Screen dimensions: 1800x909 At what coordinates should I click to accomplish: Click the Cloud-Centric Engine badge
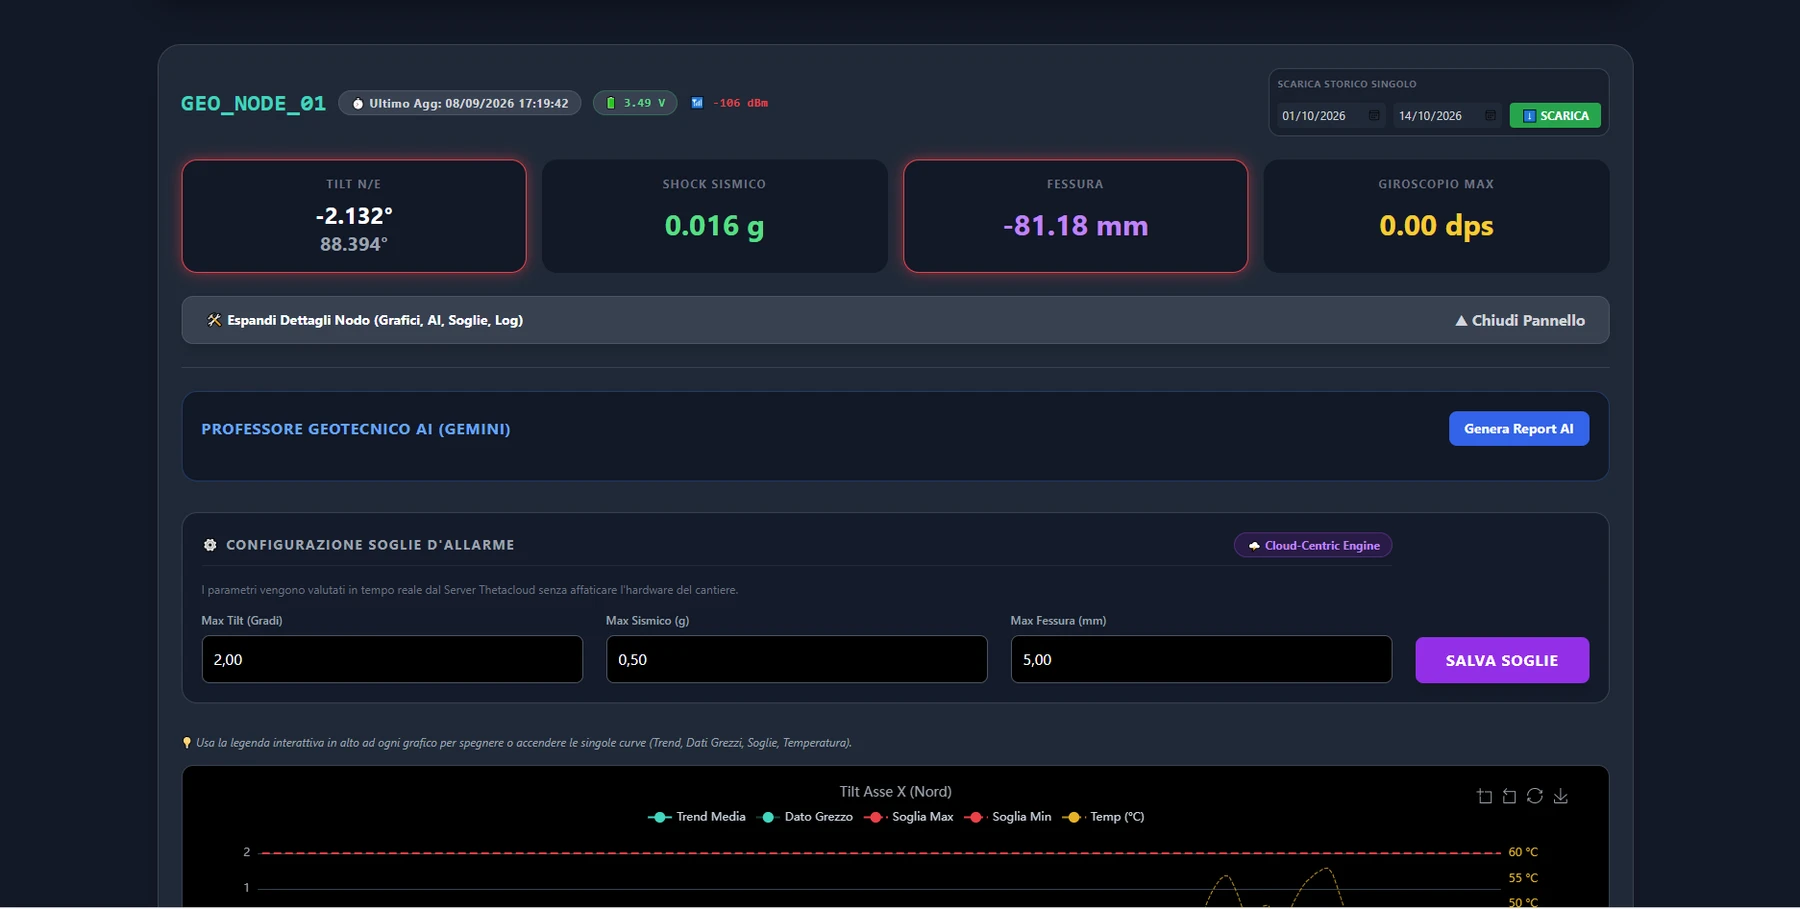(x=1313, y=546)
